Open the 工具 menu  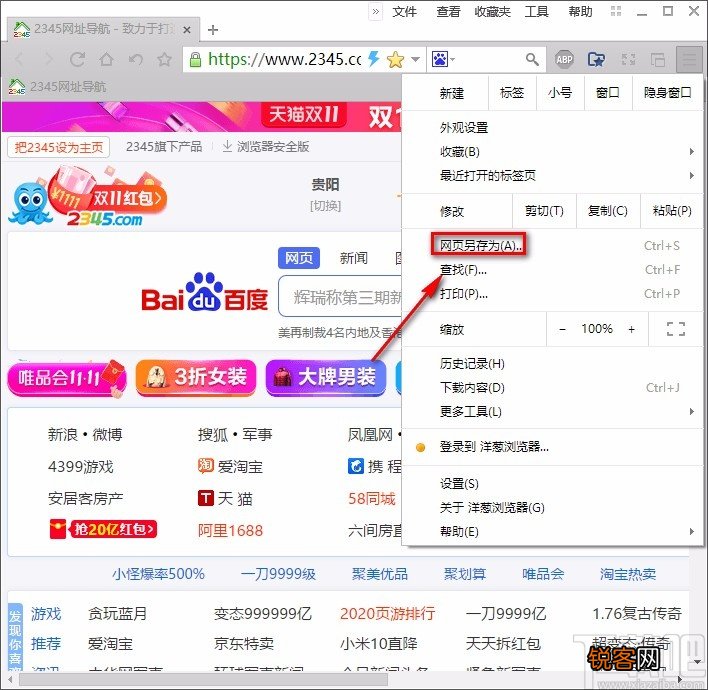click(536, 12)
